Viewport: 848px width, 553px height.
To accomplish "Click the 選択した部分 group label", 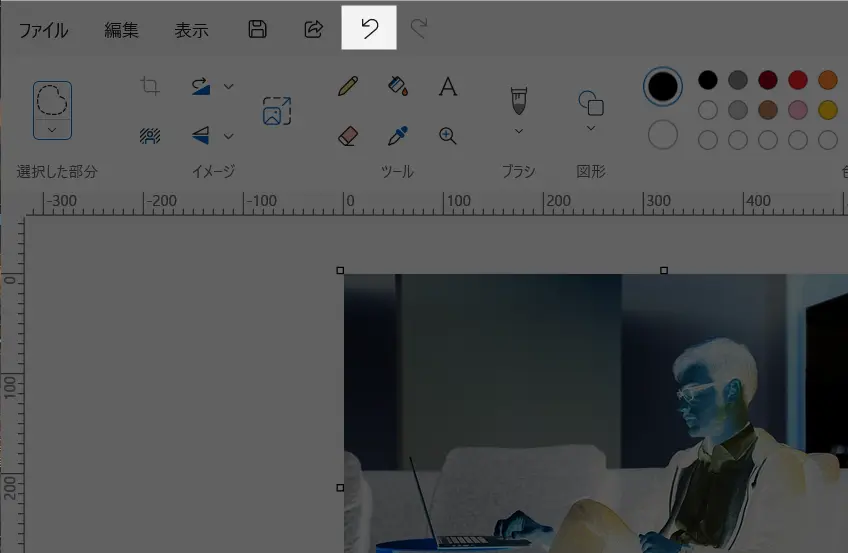I will pos(57,172).
